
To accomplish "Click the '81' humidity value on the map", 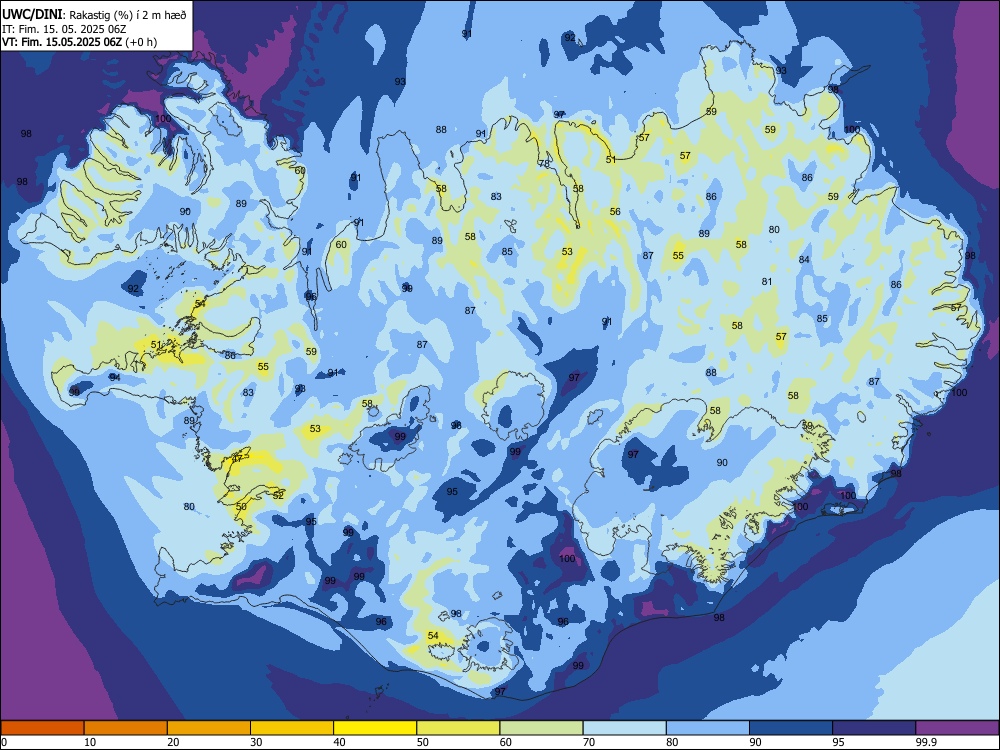I will [x=767, y=281].
